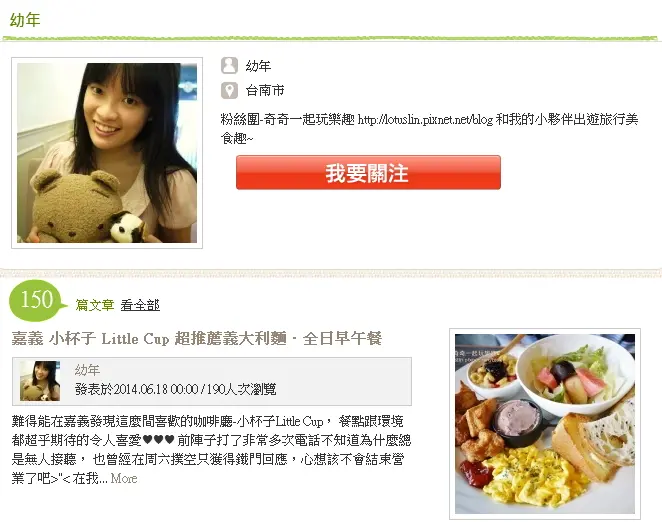Viewport: 662px width, 522px height.
Task: Open the large profile photo with teddy bear
Action: (107, 153)
